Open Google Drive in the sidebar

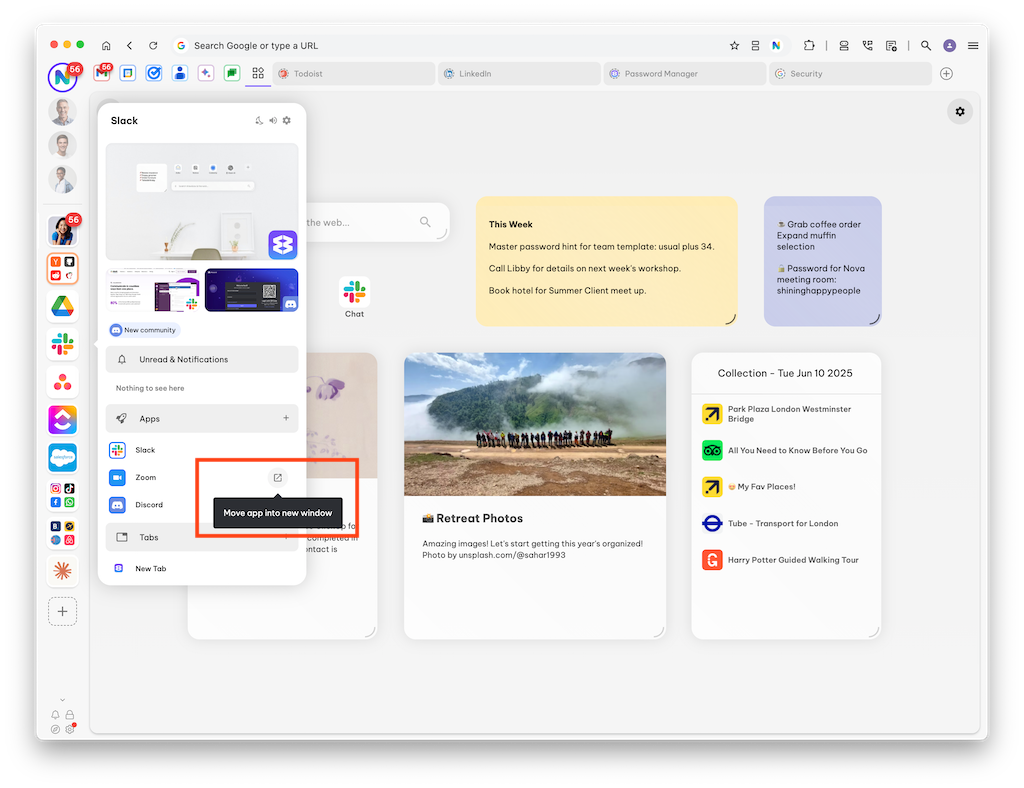(63, 306)
